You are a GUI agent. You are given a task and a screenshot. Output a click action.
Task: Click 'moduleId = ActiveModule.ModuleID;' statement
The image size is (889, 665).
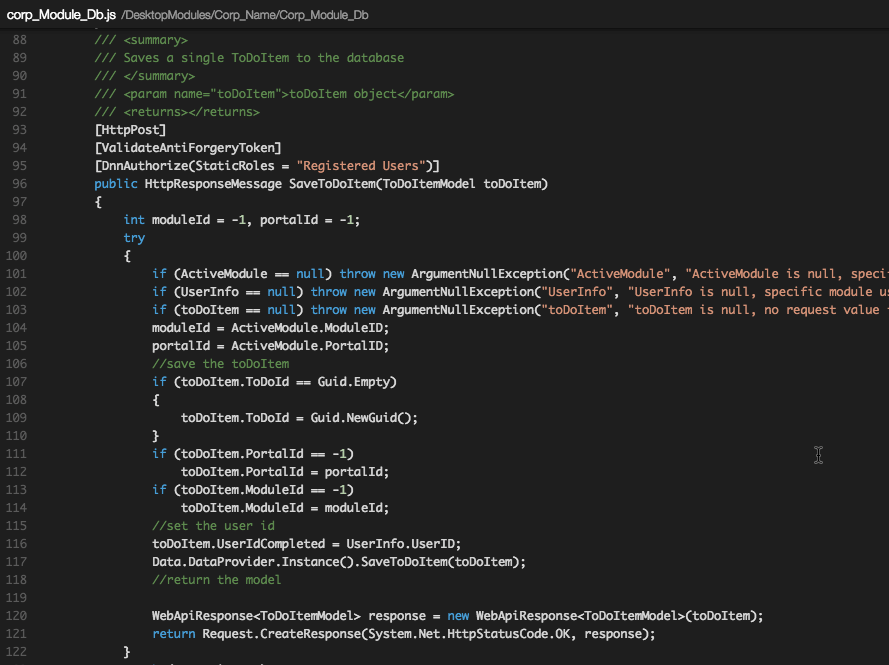(x=270, y=328)
